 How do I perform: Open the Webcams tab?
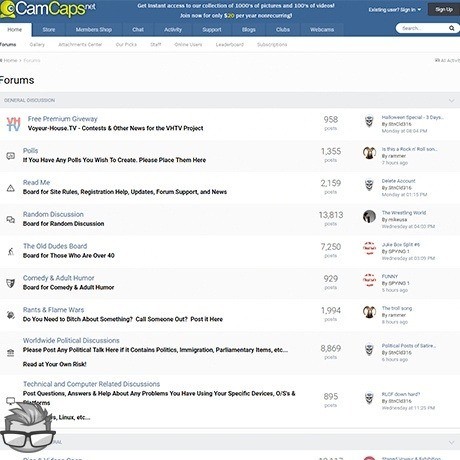pos(322,29)
